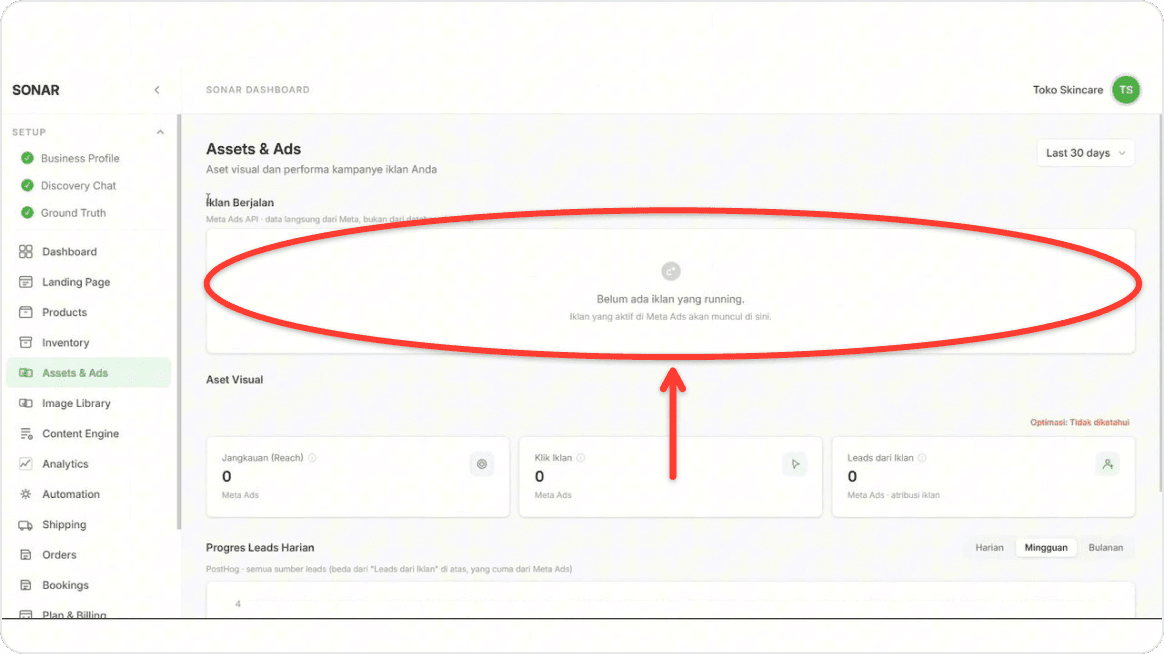Go to the Analytics page label
The image size is (1164, 654).
[65, 464]
